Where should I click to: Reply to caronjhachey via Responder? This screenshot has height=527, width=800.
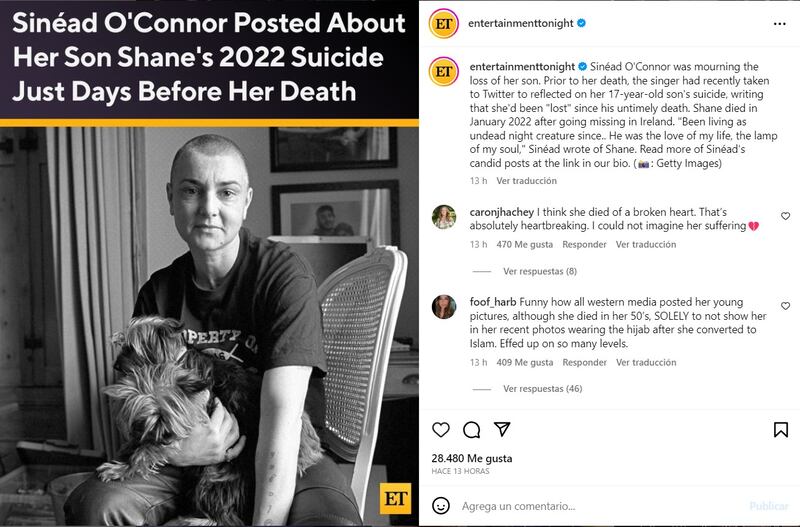(x=584, y=244)
